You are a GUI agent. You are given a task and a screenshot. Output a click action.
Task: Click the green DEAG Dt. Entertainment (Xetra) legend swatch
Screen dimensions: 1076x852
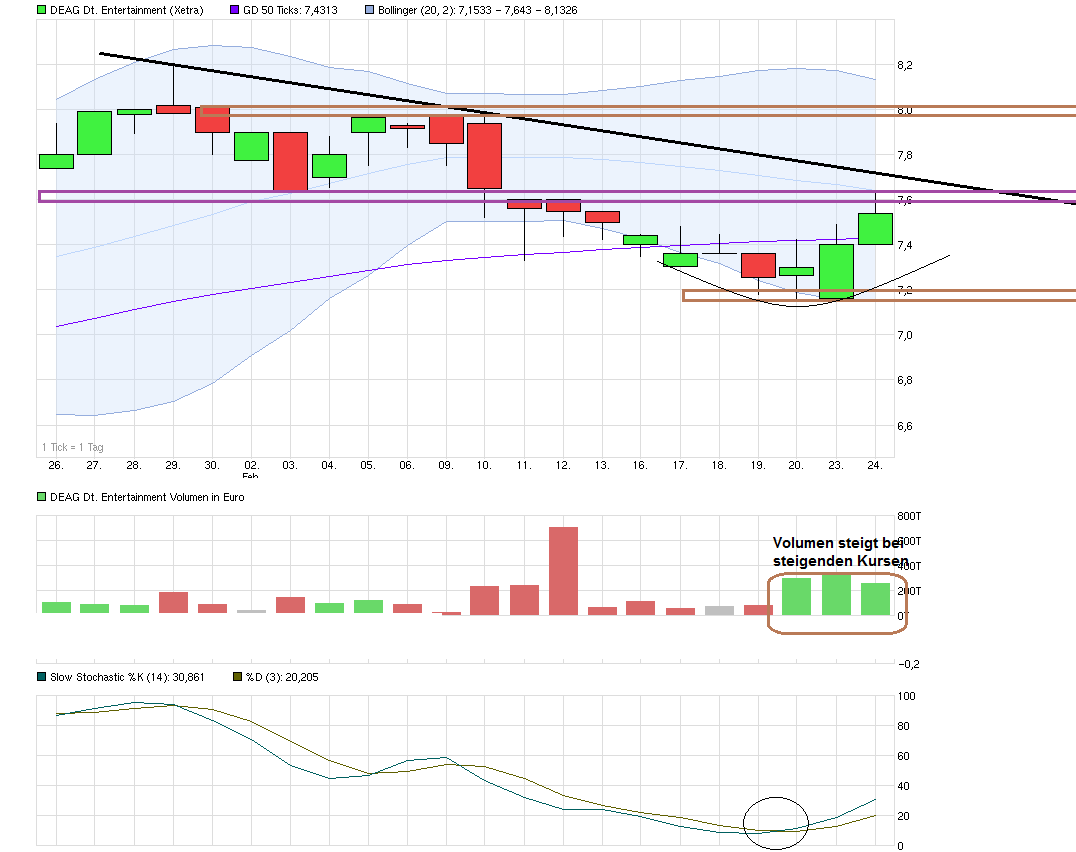[x=42, y=10]
